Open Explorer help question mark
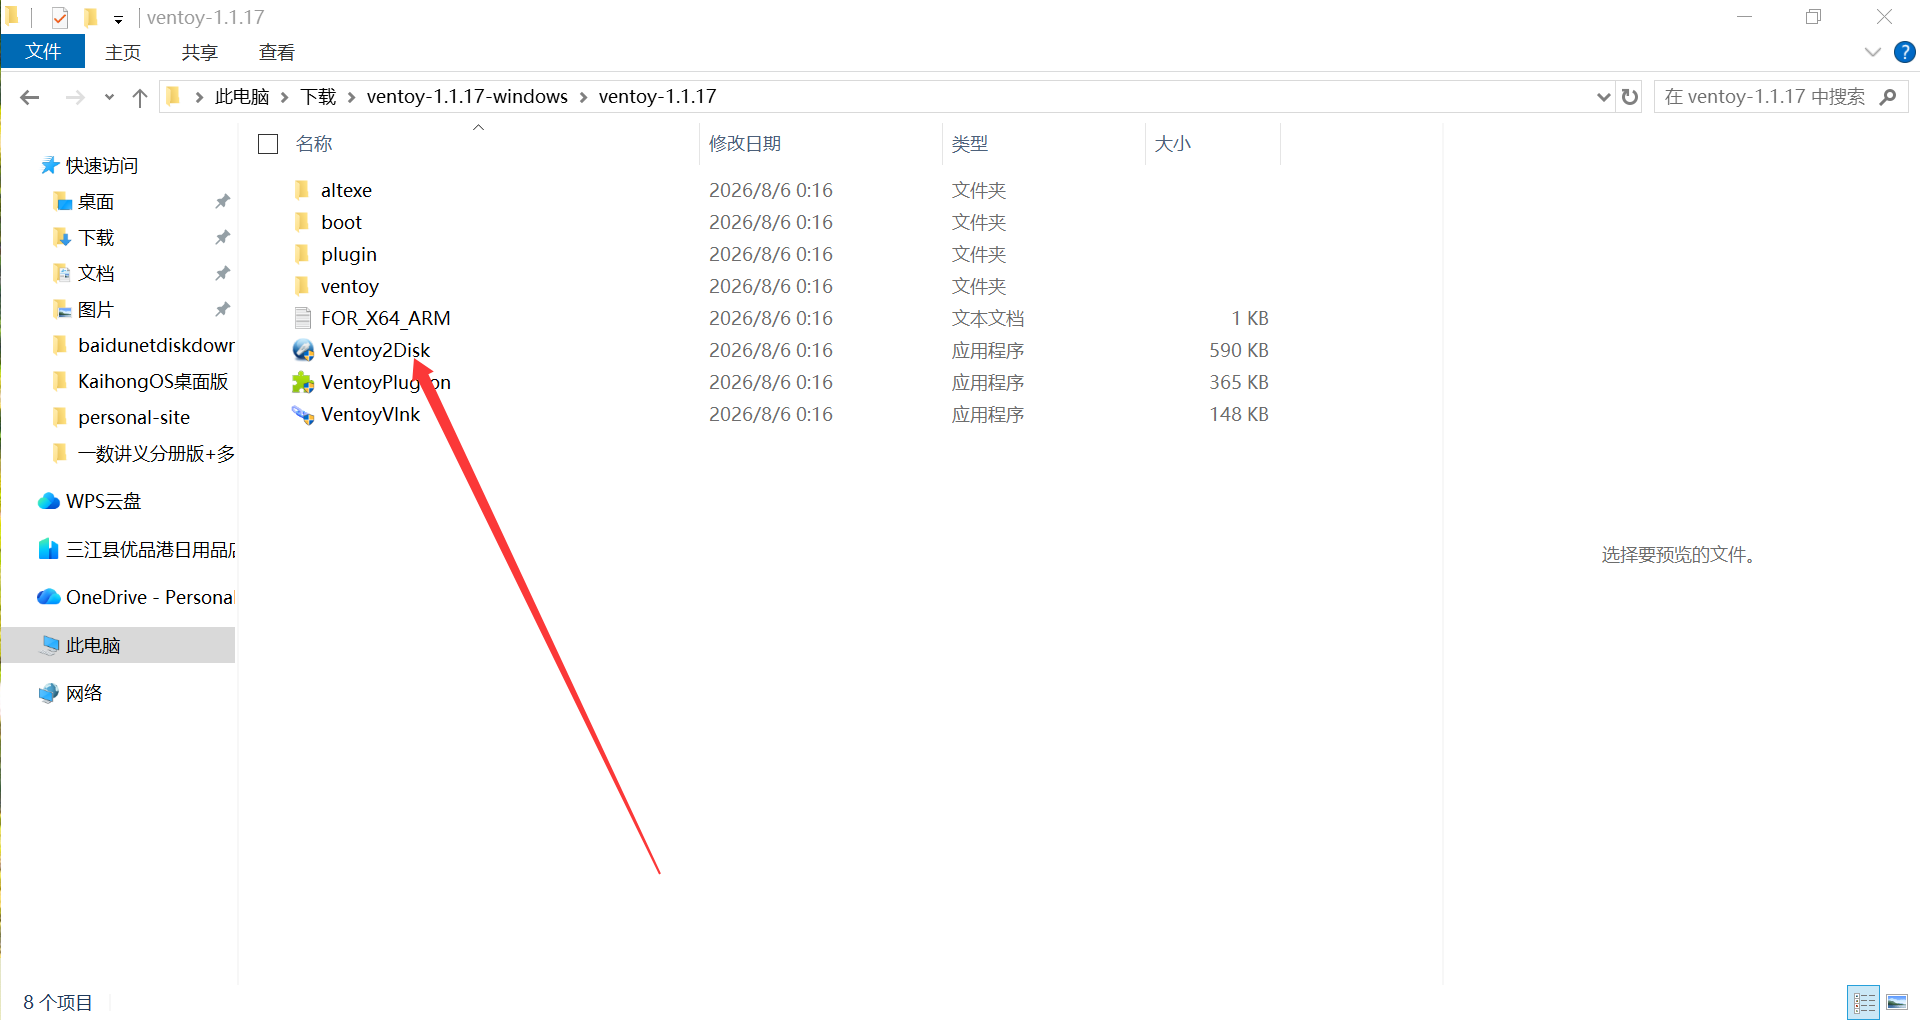1920x1020 pixels. tap(1905, 52)
